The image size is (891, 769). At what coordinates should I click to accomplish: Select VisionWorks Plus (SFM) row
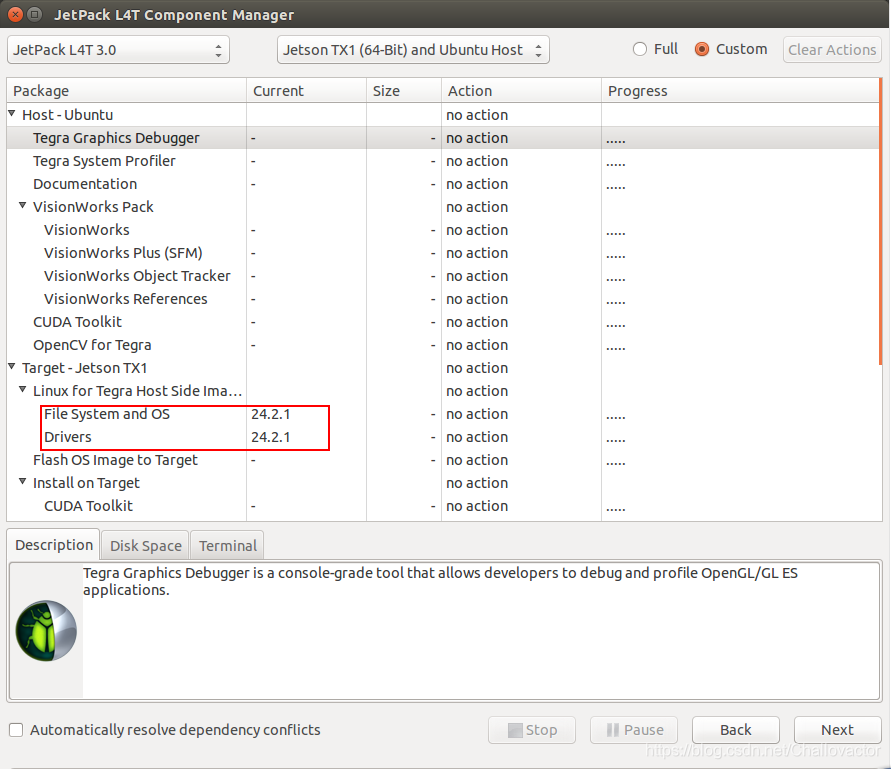(x=443, y=253)
